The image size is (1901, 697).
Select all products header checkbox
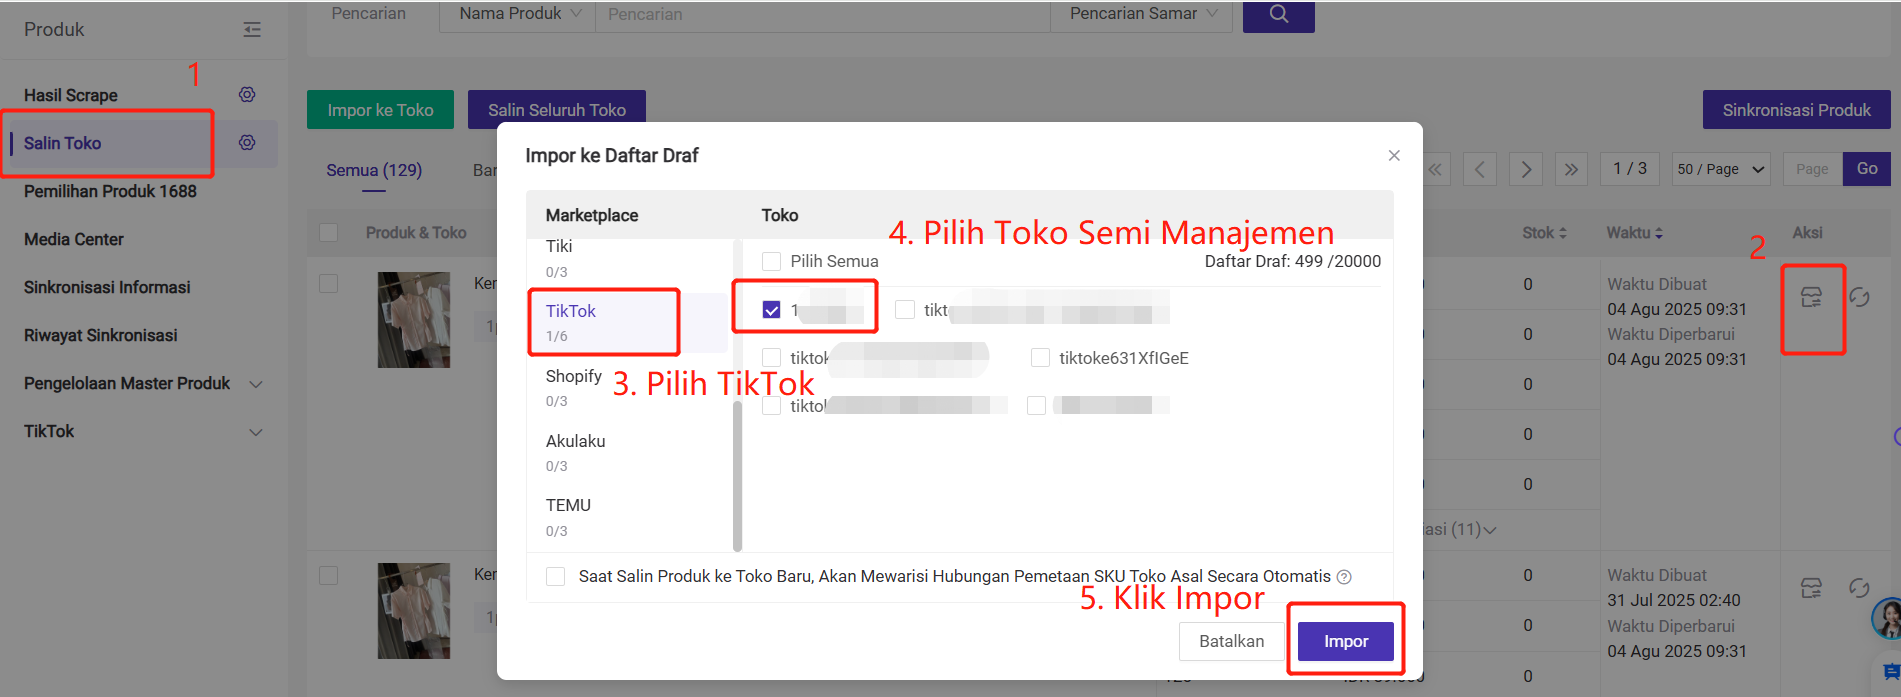(328, 233)
